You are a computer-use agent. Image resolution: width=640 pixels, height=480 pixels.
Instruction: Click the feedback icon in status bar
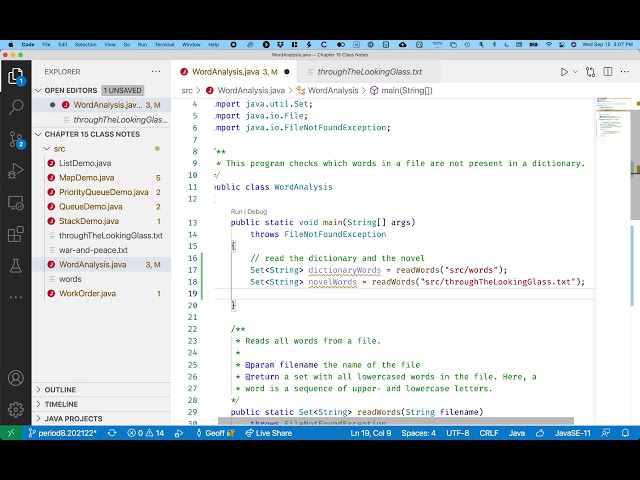[606, 433]
